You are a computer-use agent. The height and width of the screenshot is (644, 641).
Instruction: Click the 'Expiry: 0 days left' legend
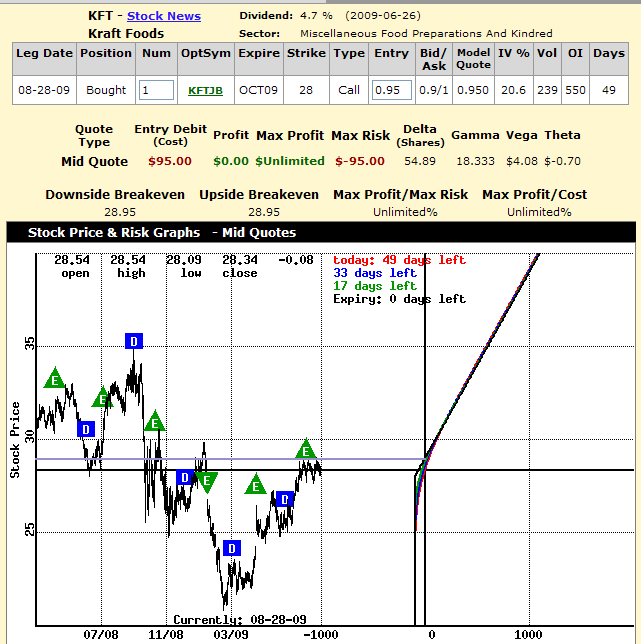[399, 299]
